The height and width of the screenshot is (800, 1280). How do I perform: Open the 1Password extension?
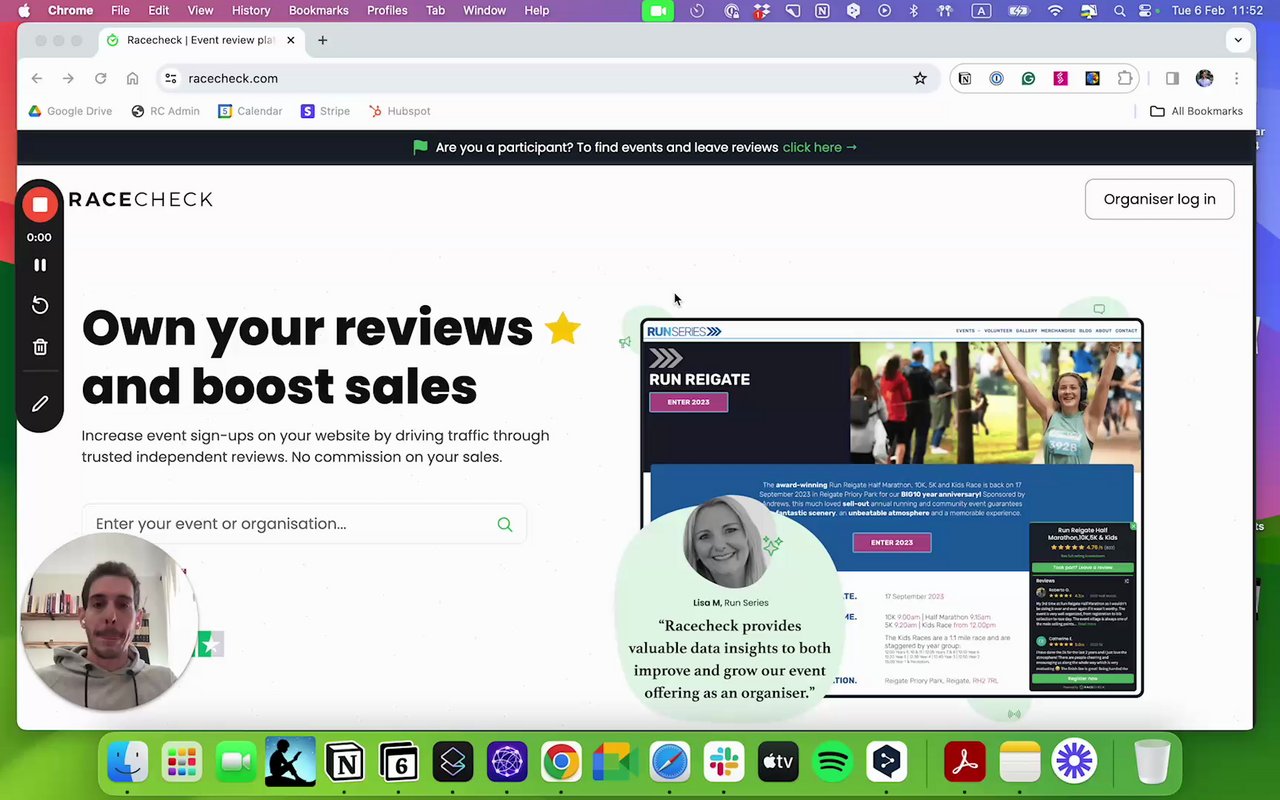tap(997, 78)
